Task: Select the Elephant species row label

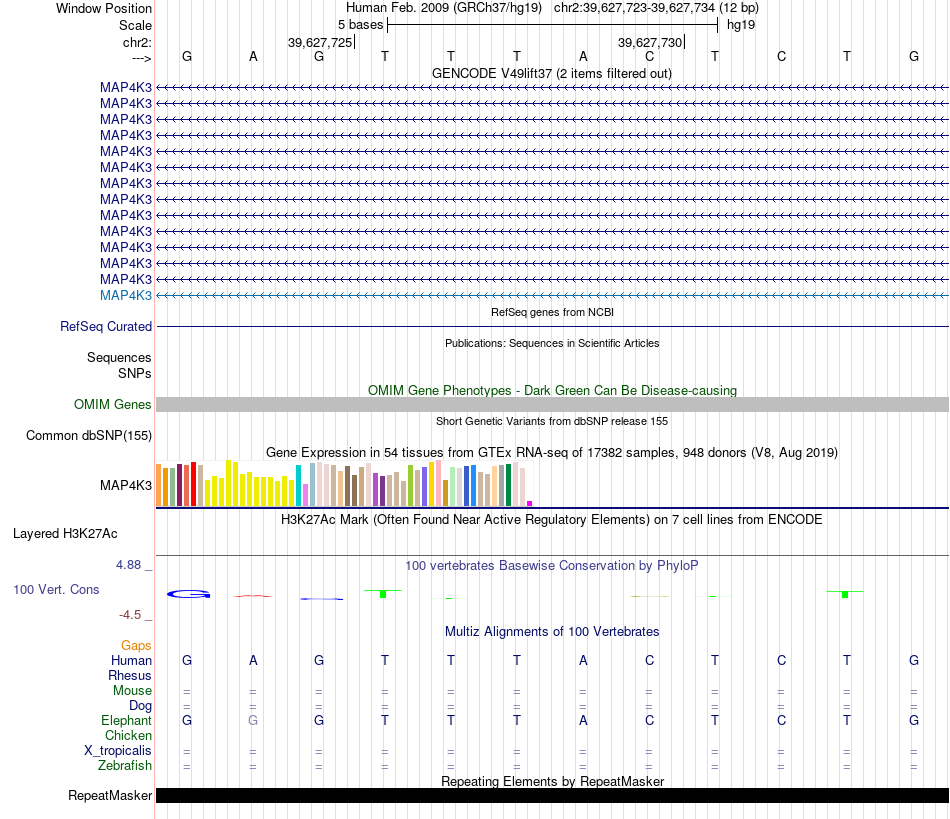Action: [126, 721]
